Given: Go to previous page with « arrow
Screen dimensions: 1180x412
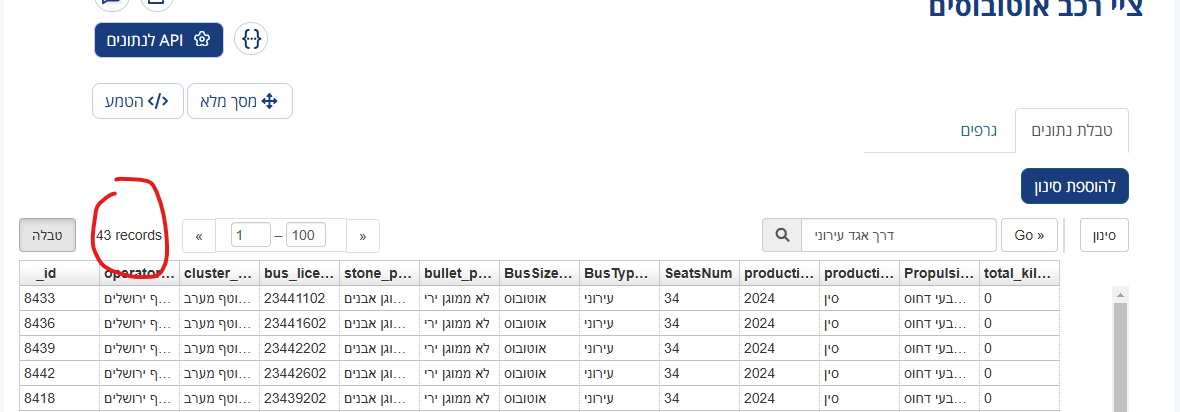Looking at the screenshot, I should [200, 236].
